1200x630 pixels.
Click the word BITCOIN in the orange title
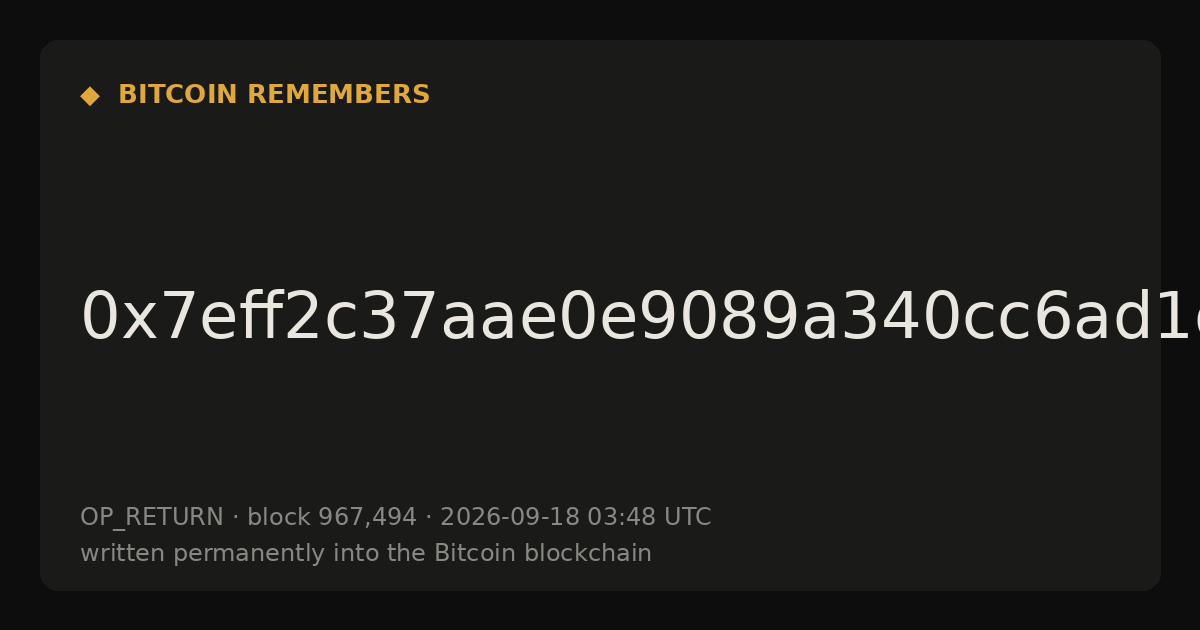coord(178,95)
